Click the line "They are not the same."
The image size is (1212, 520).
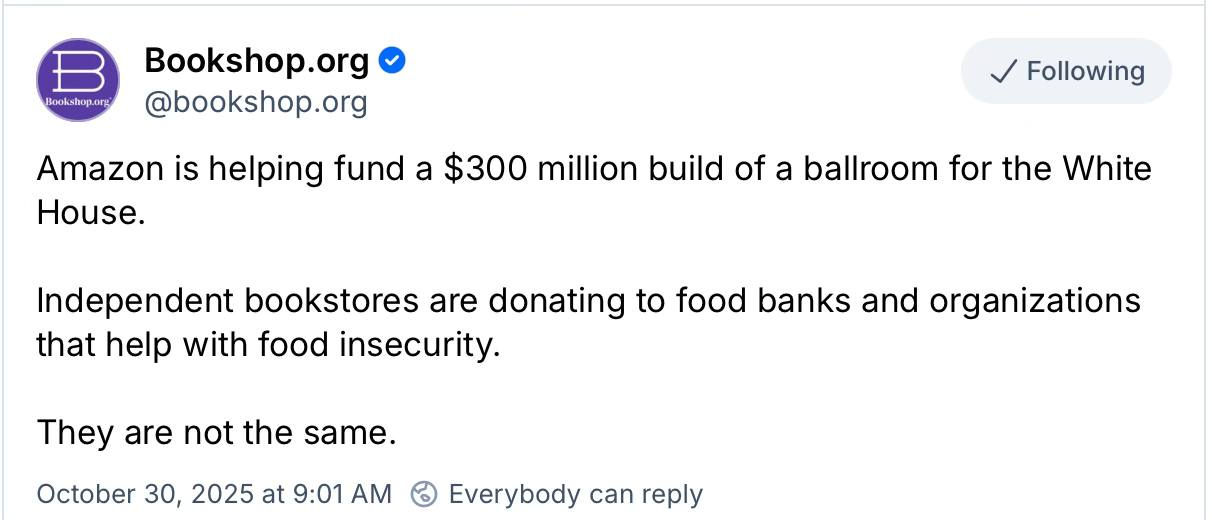[x=217, y=432]
